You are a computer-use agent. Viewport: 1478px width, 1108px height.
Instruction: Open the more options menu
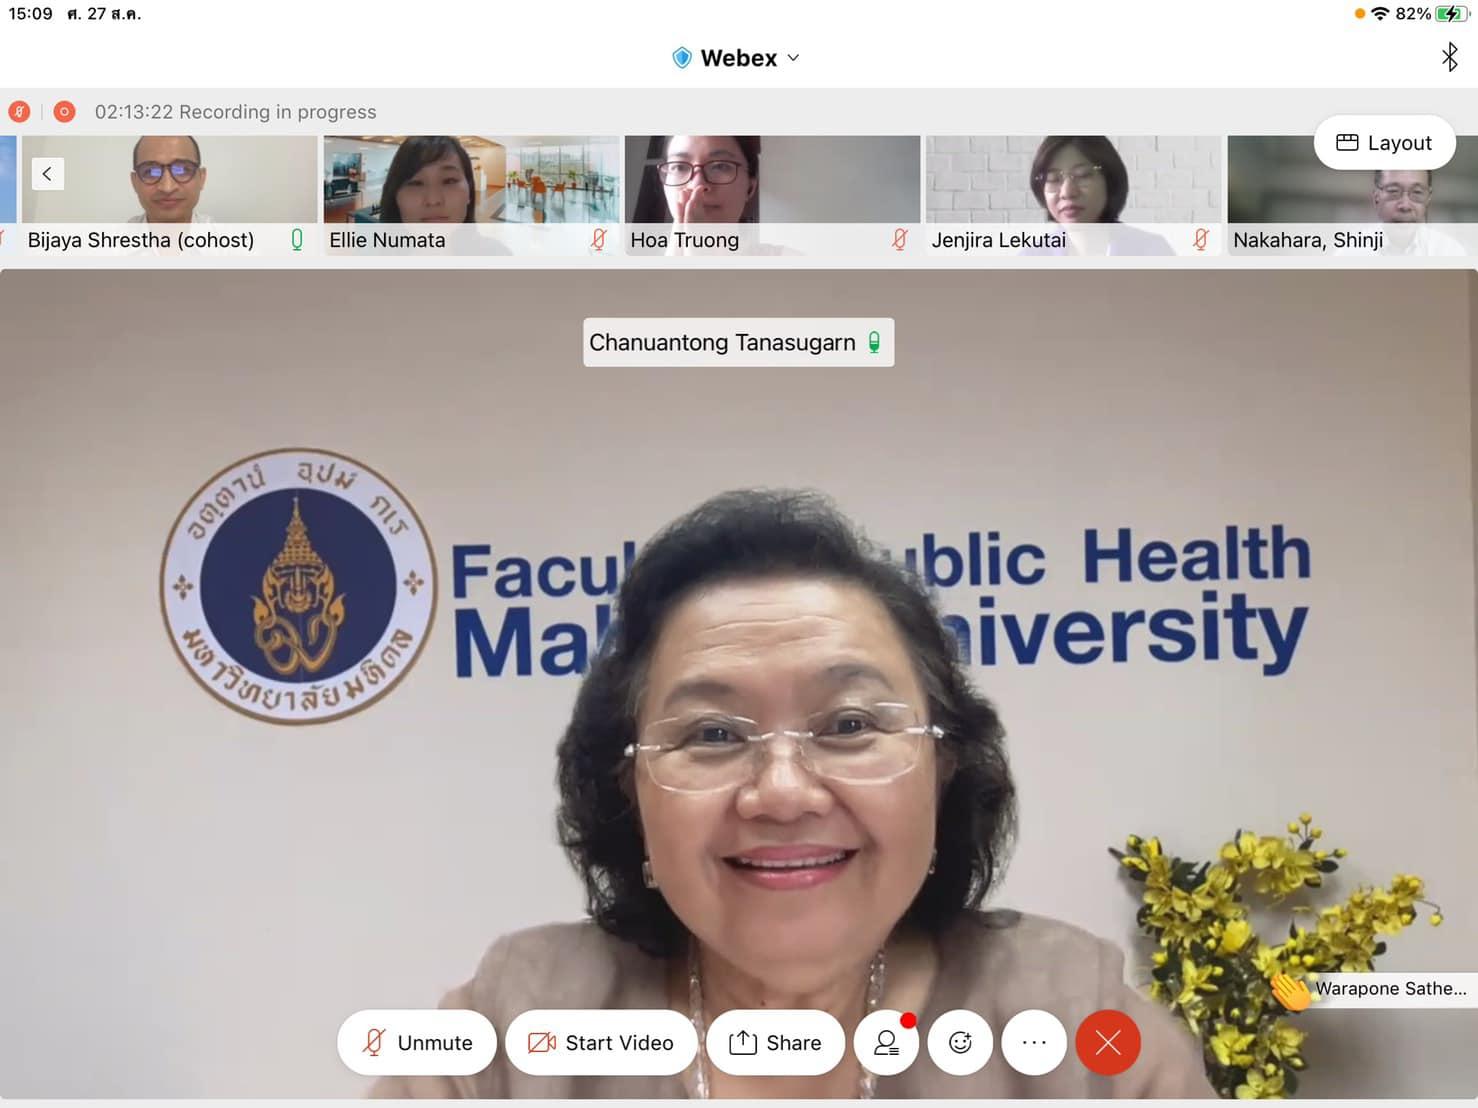pos(1034,1043)
